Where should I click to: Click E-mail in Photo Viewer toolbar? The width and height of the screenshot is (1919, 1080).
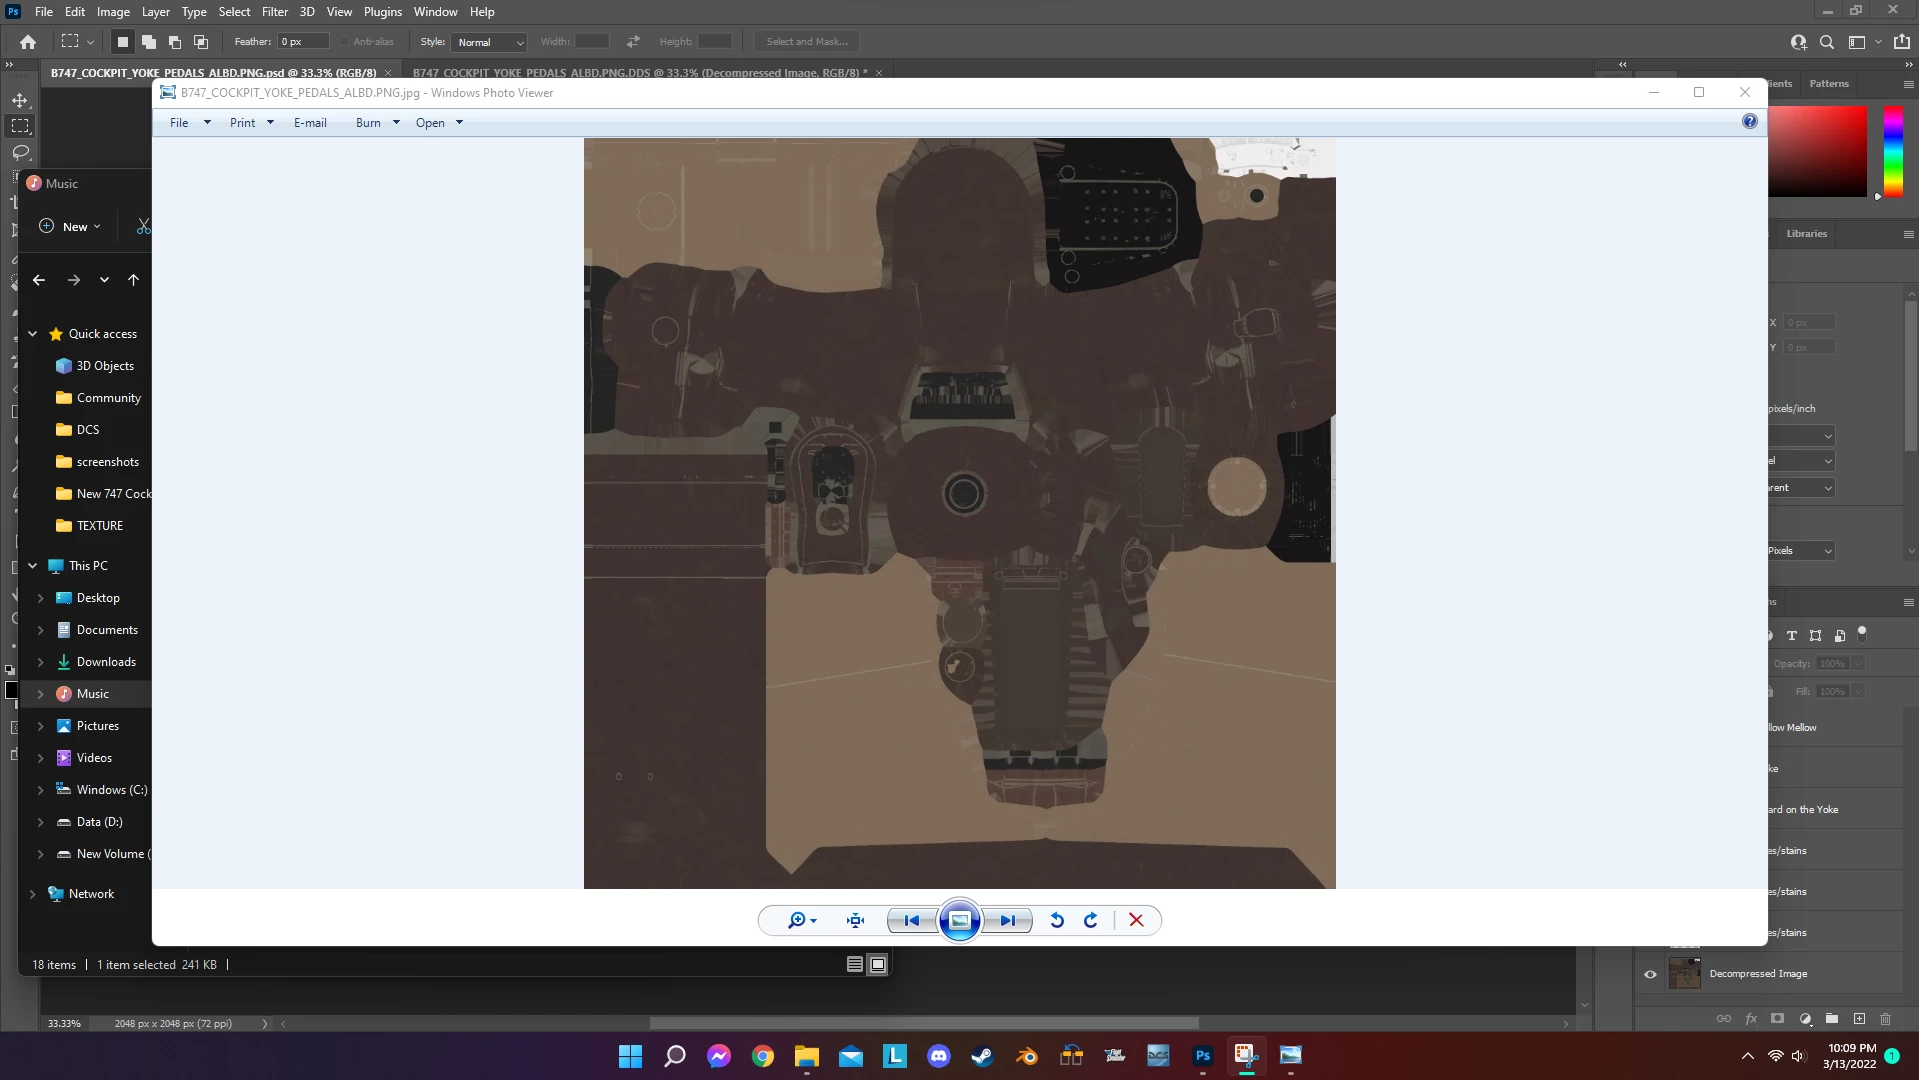(x=310, y=123)
